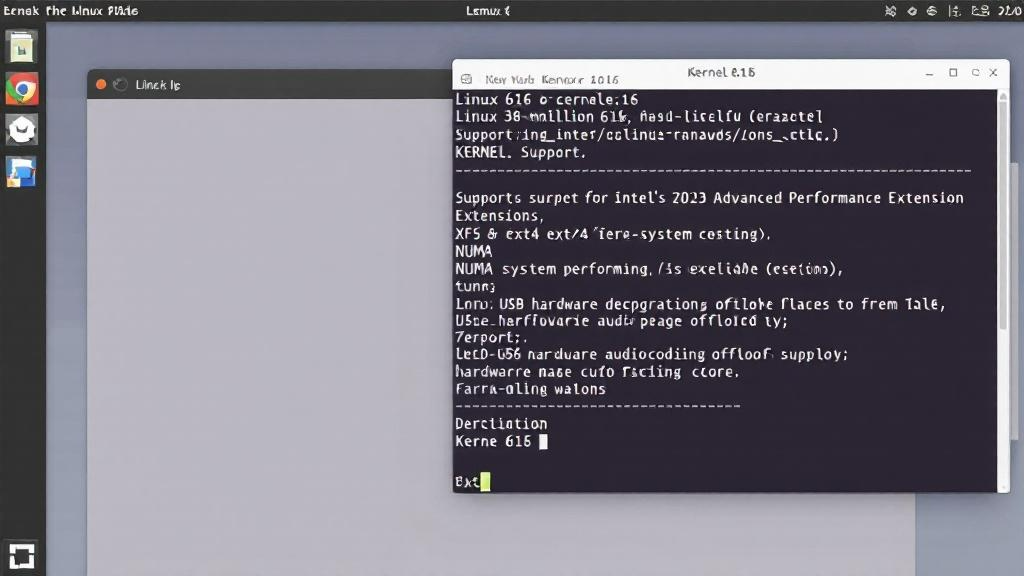The height and width of the screenshot is (576, 1024).
Task: Click the Linck window title
Action: [157, 85]
